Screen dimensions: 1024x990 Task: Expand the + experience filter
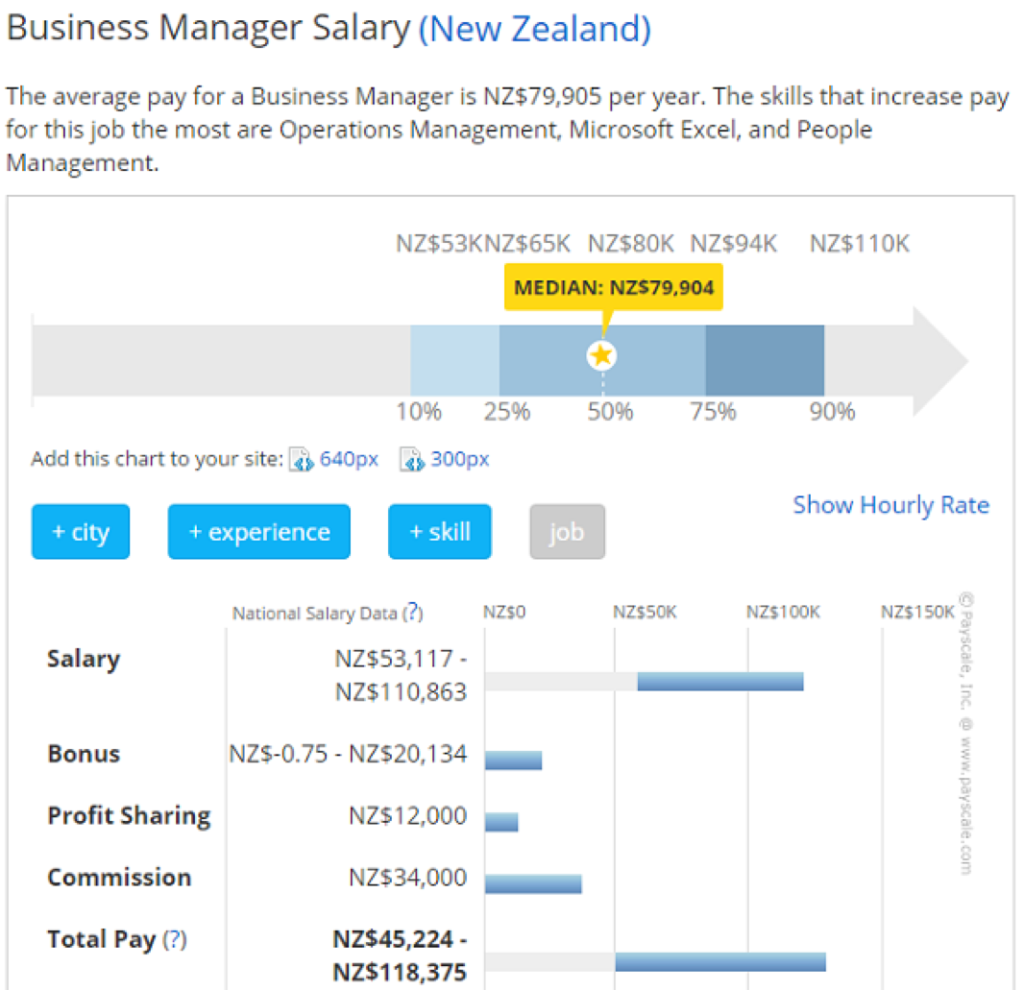coord(259,532)
